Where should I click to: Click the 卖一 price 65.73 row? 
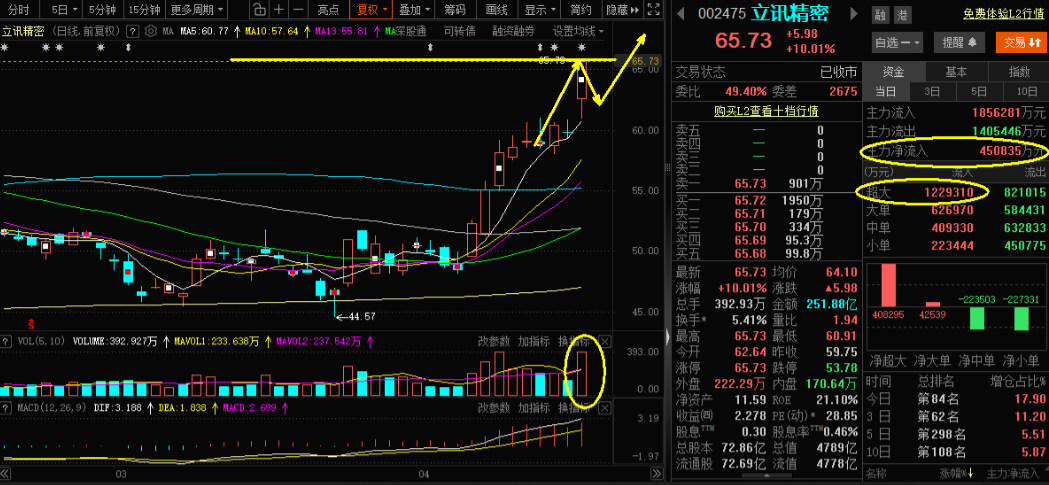click(x=766, y=183)
